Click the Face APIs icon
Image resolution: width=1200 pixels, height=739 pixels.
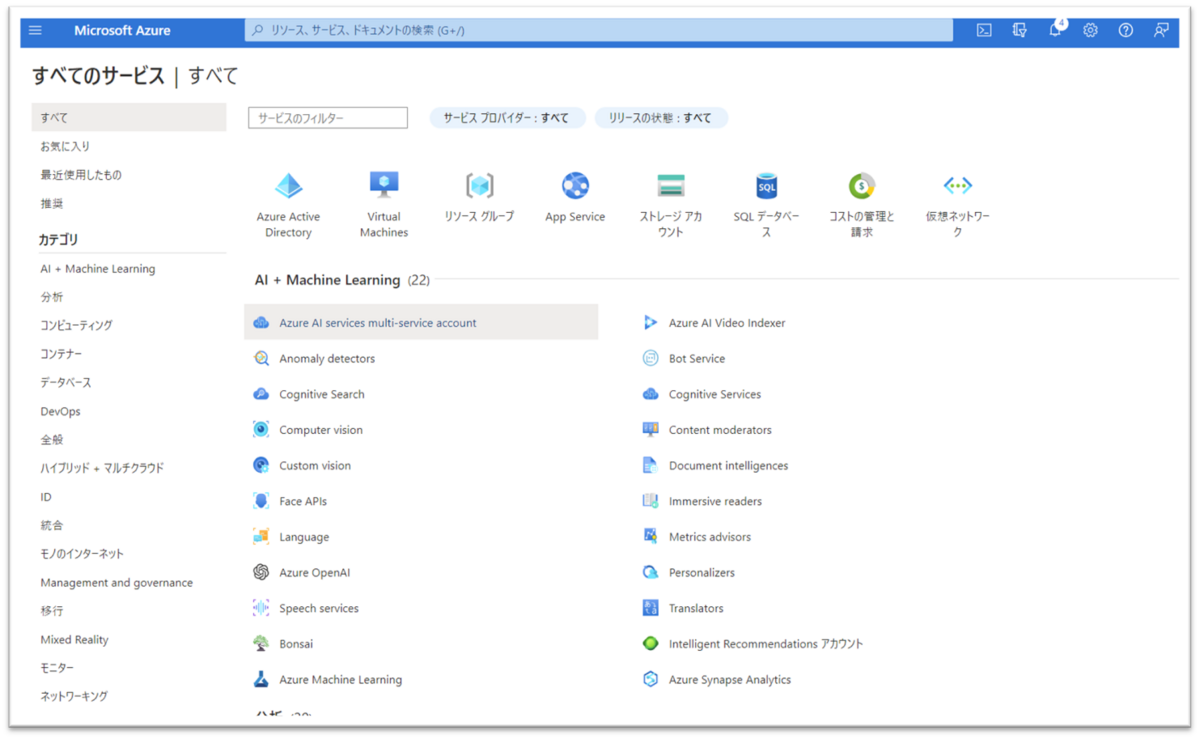261,501
